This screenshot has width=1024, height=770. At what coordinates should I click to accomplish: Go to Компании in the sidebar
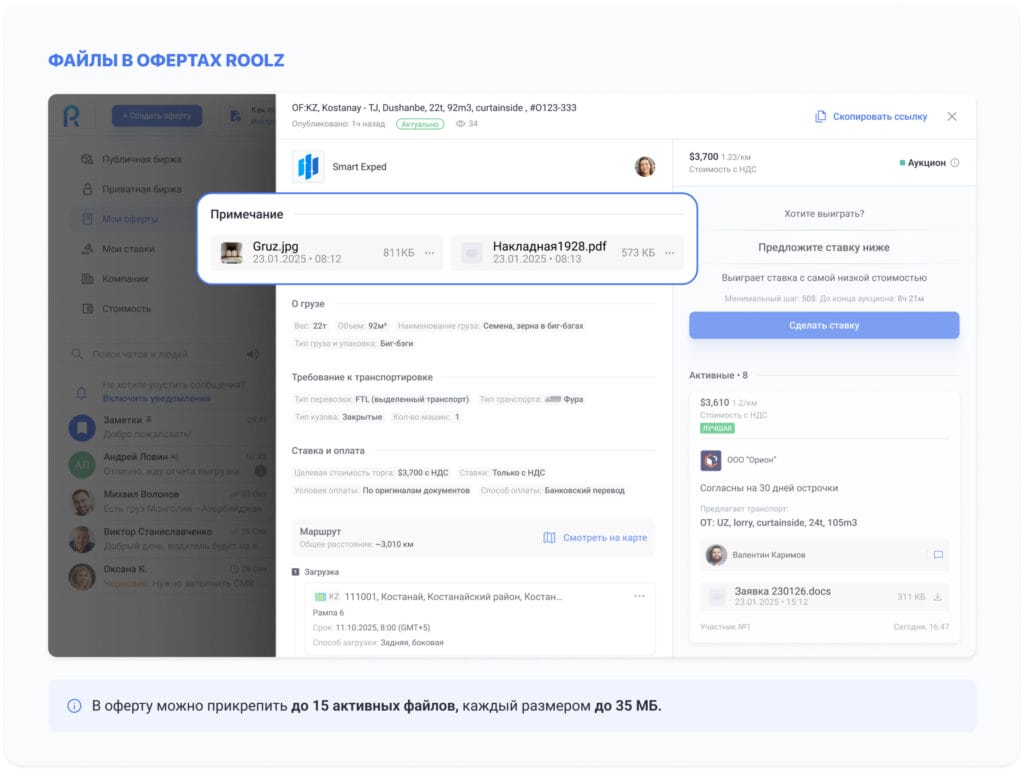point(125,279)
